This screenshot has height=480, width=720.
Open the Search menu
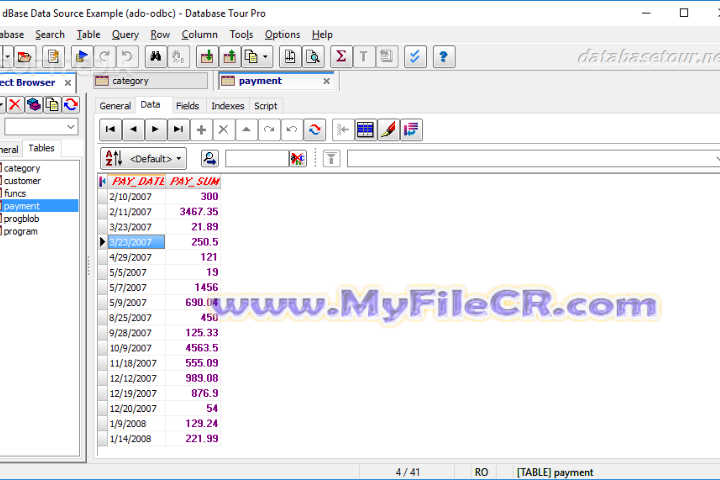pyautogui.click(x=50, y=34)
